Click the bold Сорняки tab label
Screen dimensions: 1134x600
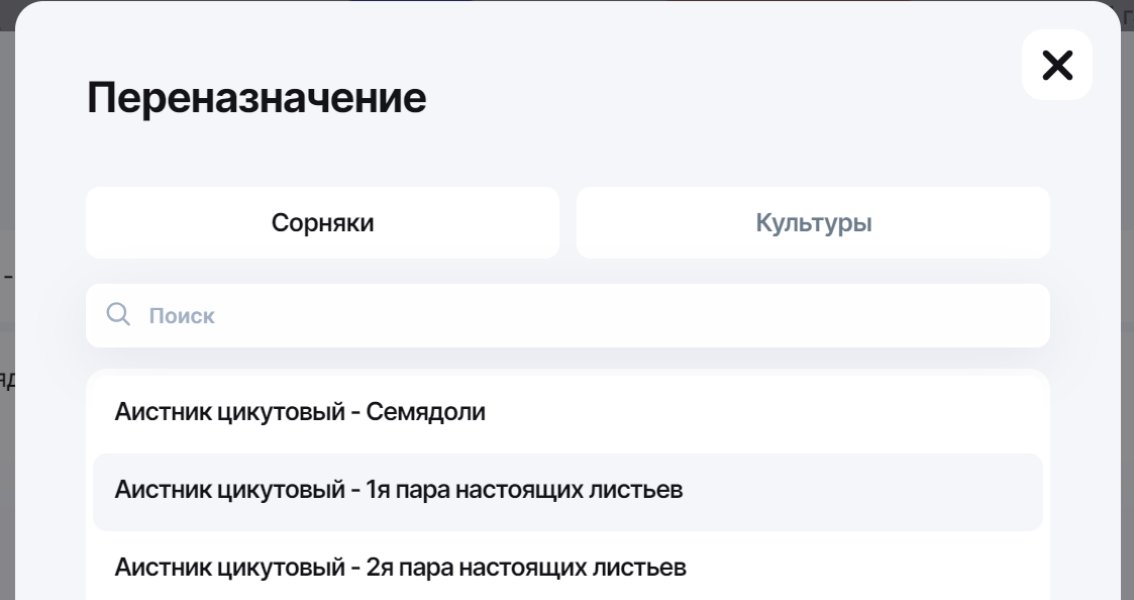coord(322,222)
